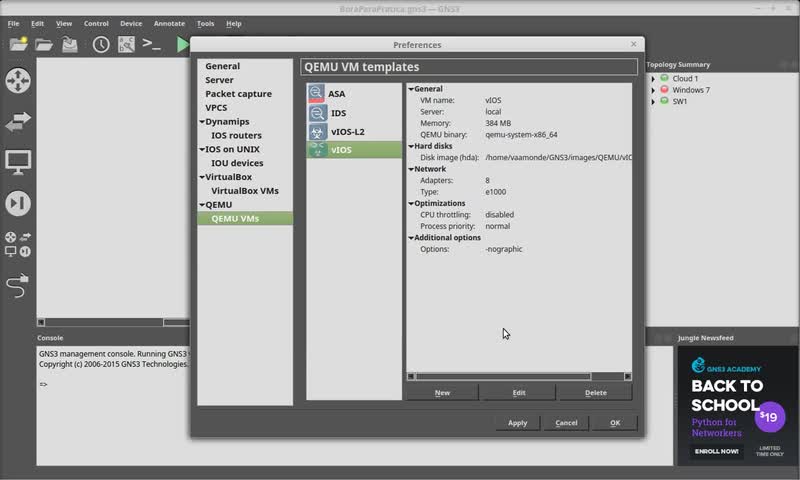Toggle the show interface labels icon
This screenshot has width=800, height=480.
[x=126, y=45]
